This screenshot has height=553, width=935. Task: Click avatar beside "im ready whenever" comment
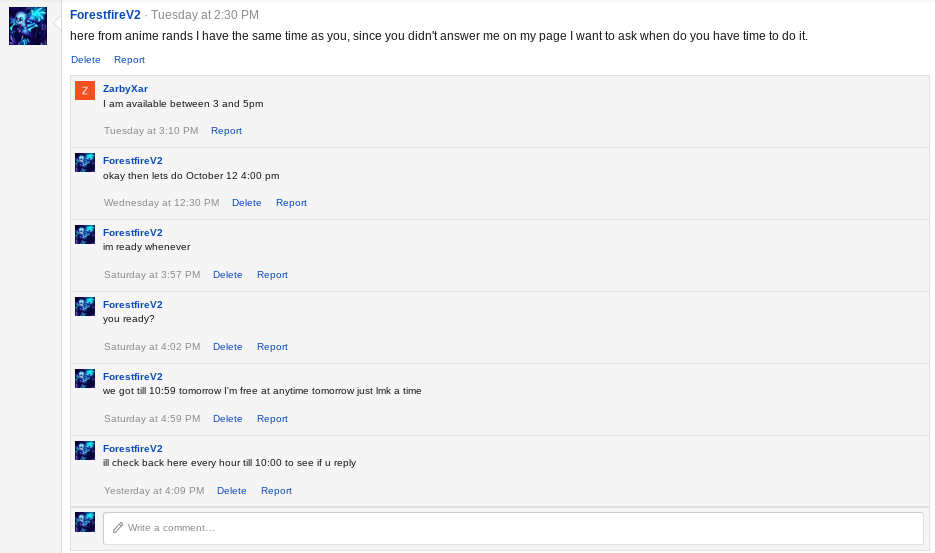[x=85, y=235]
